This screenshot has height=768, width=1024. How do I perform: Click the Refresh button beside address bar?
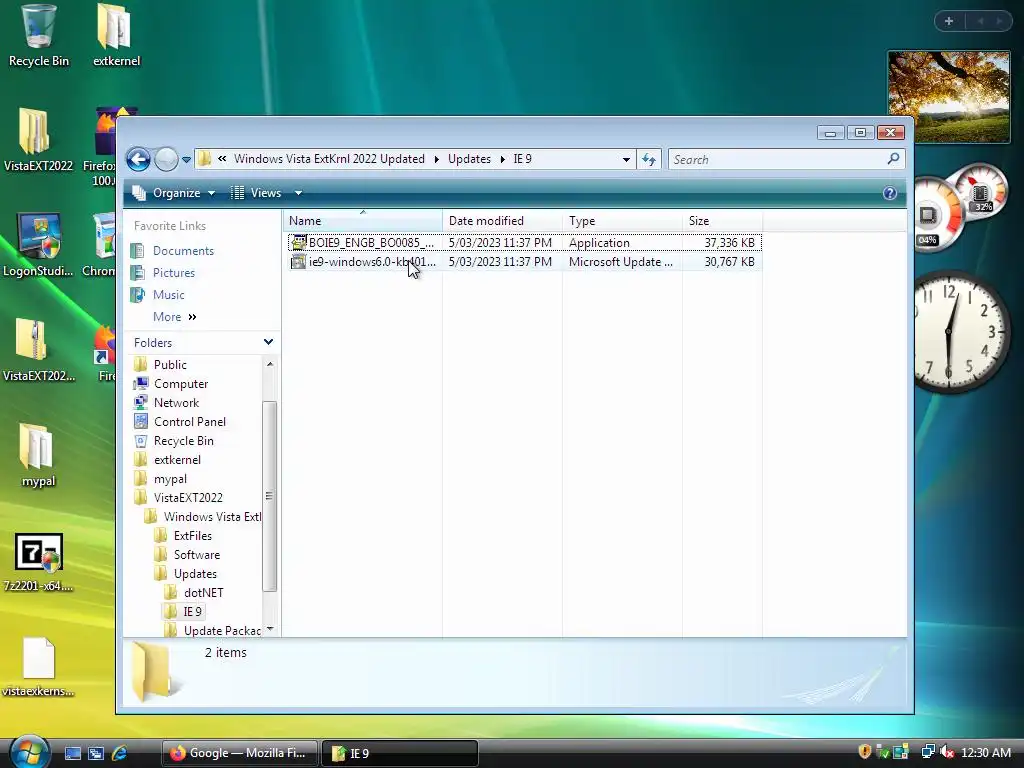pyautogui.click(x=648, y=159)
